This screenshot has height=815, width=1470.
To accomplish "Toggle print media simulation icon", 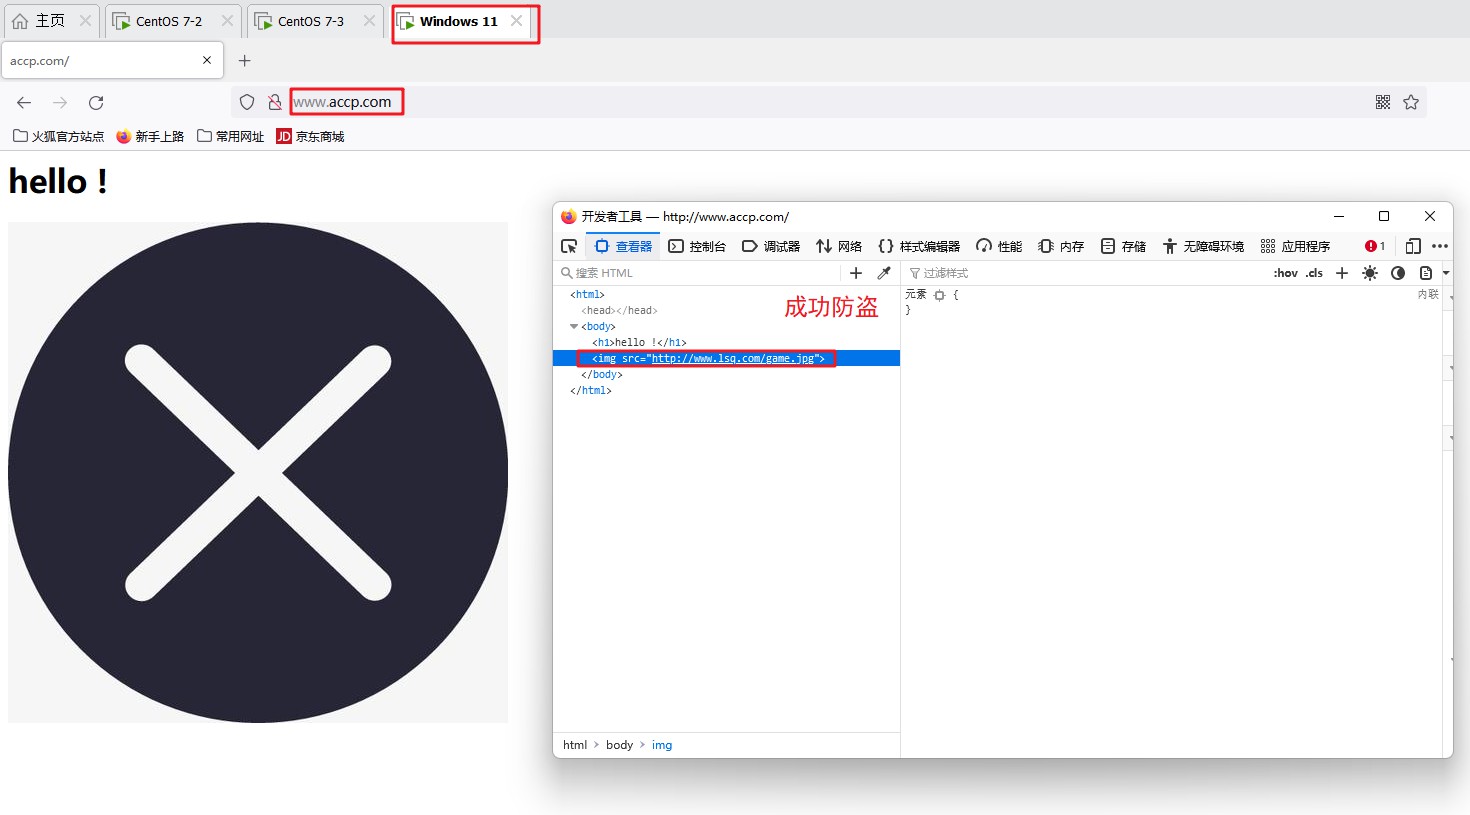I will 1426,273.
